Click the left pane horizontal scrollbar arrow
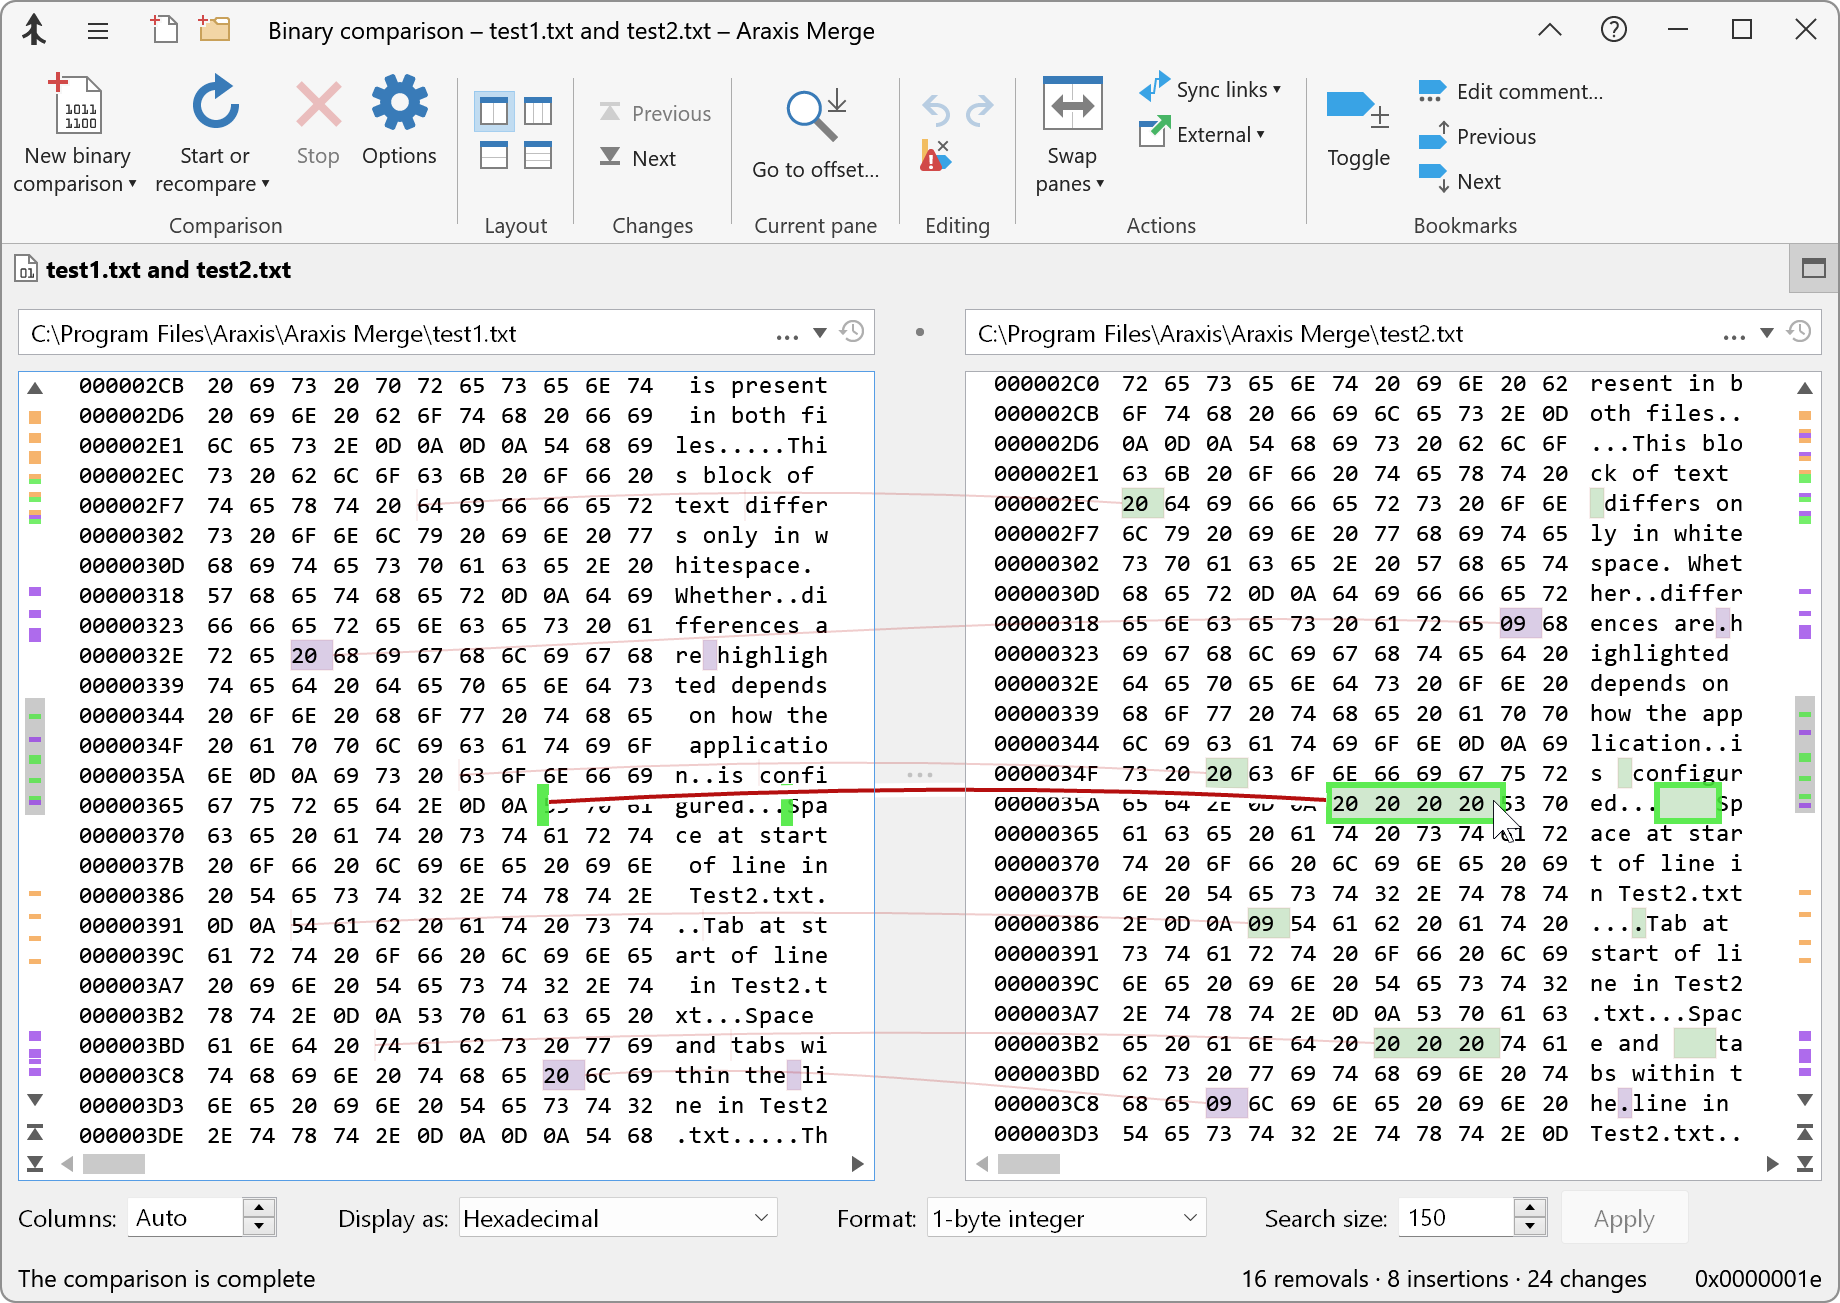Viewport: 1840px width, 1303px height. pyautogui.click(x=67, y=1164)
